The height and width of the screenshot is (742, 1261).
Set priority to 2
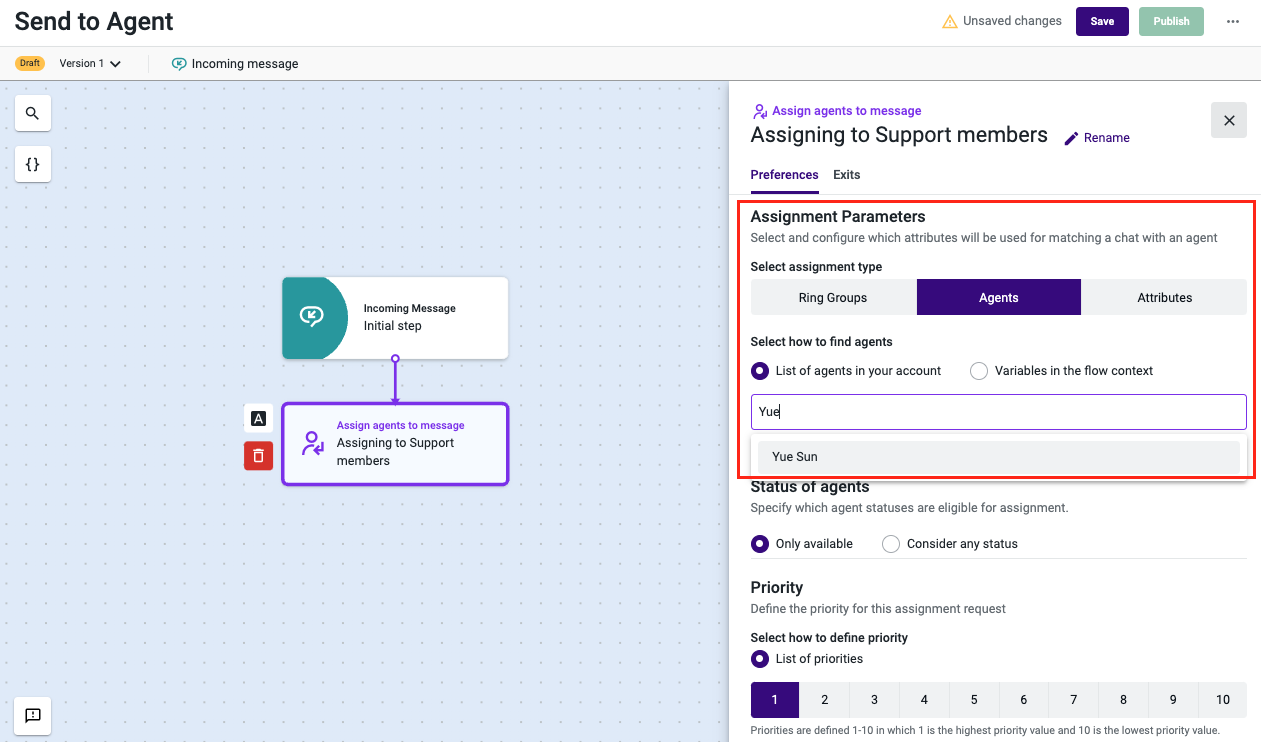coord(825,700)
